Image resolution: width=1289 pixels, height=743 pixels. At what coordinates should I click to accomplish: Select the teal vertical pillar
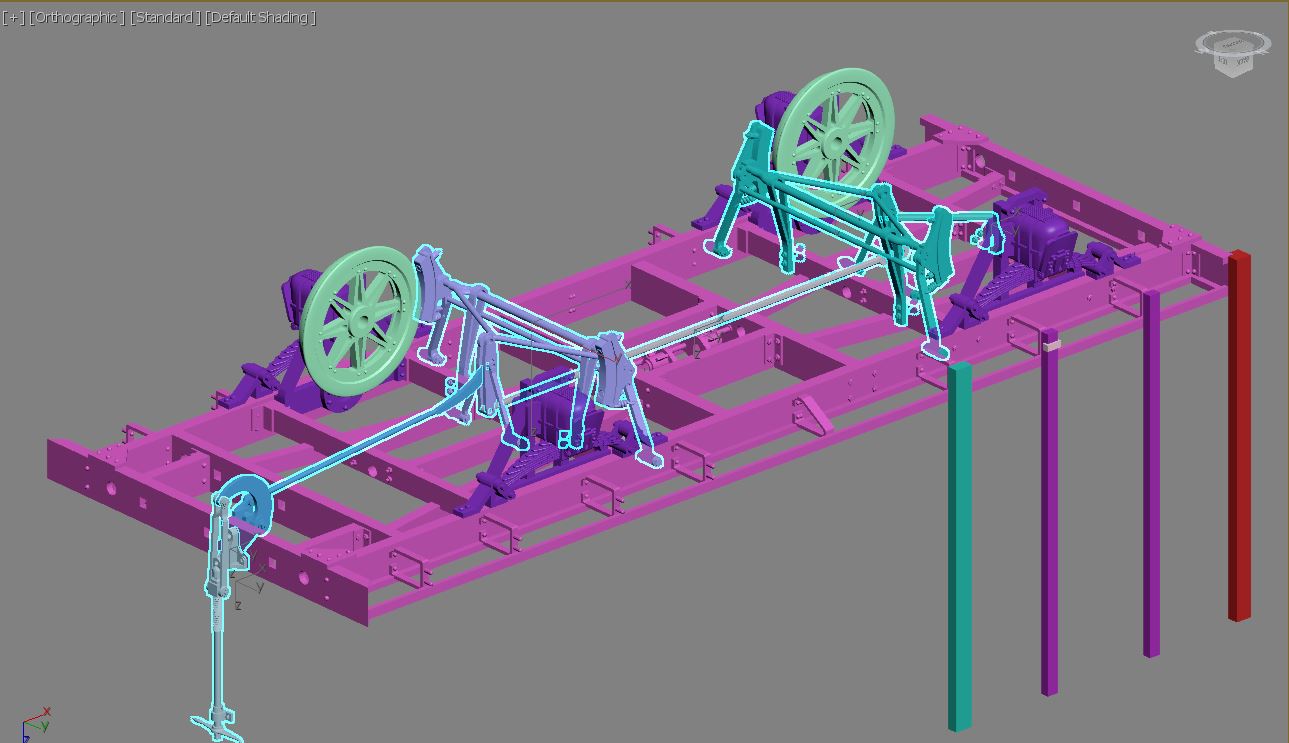959,550
